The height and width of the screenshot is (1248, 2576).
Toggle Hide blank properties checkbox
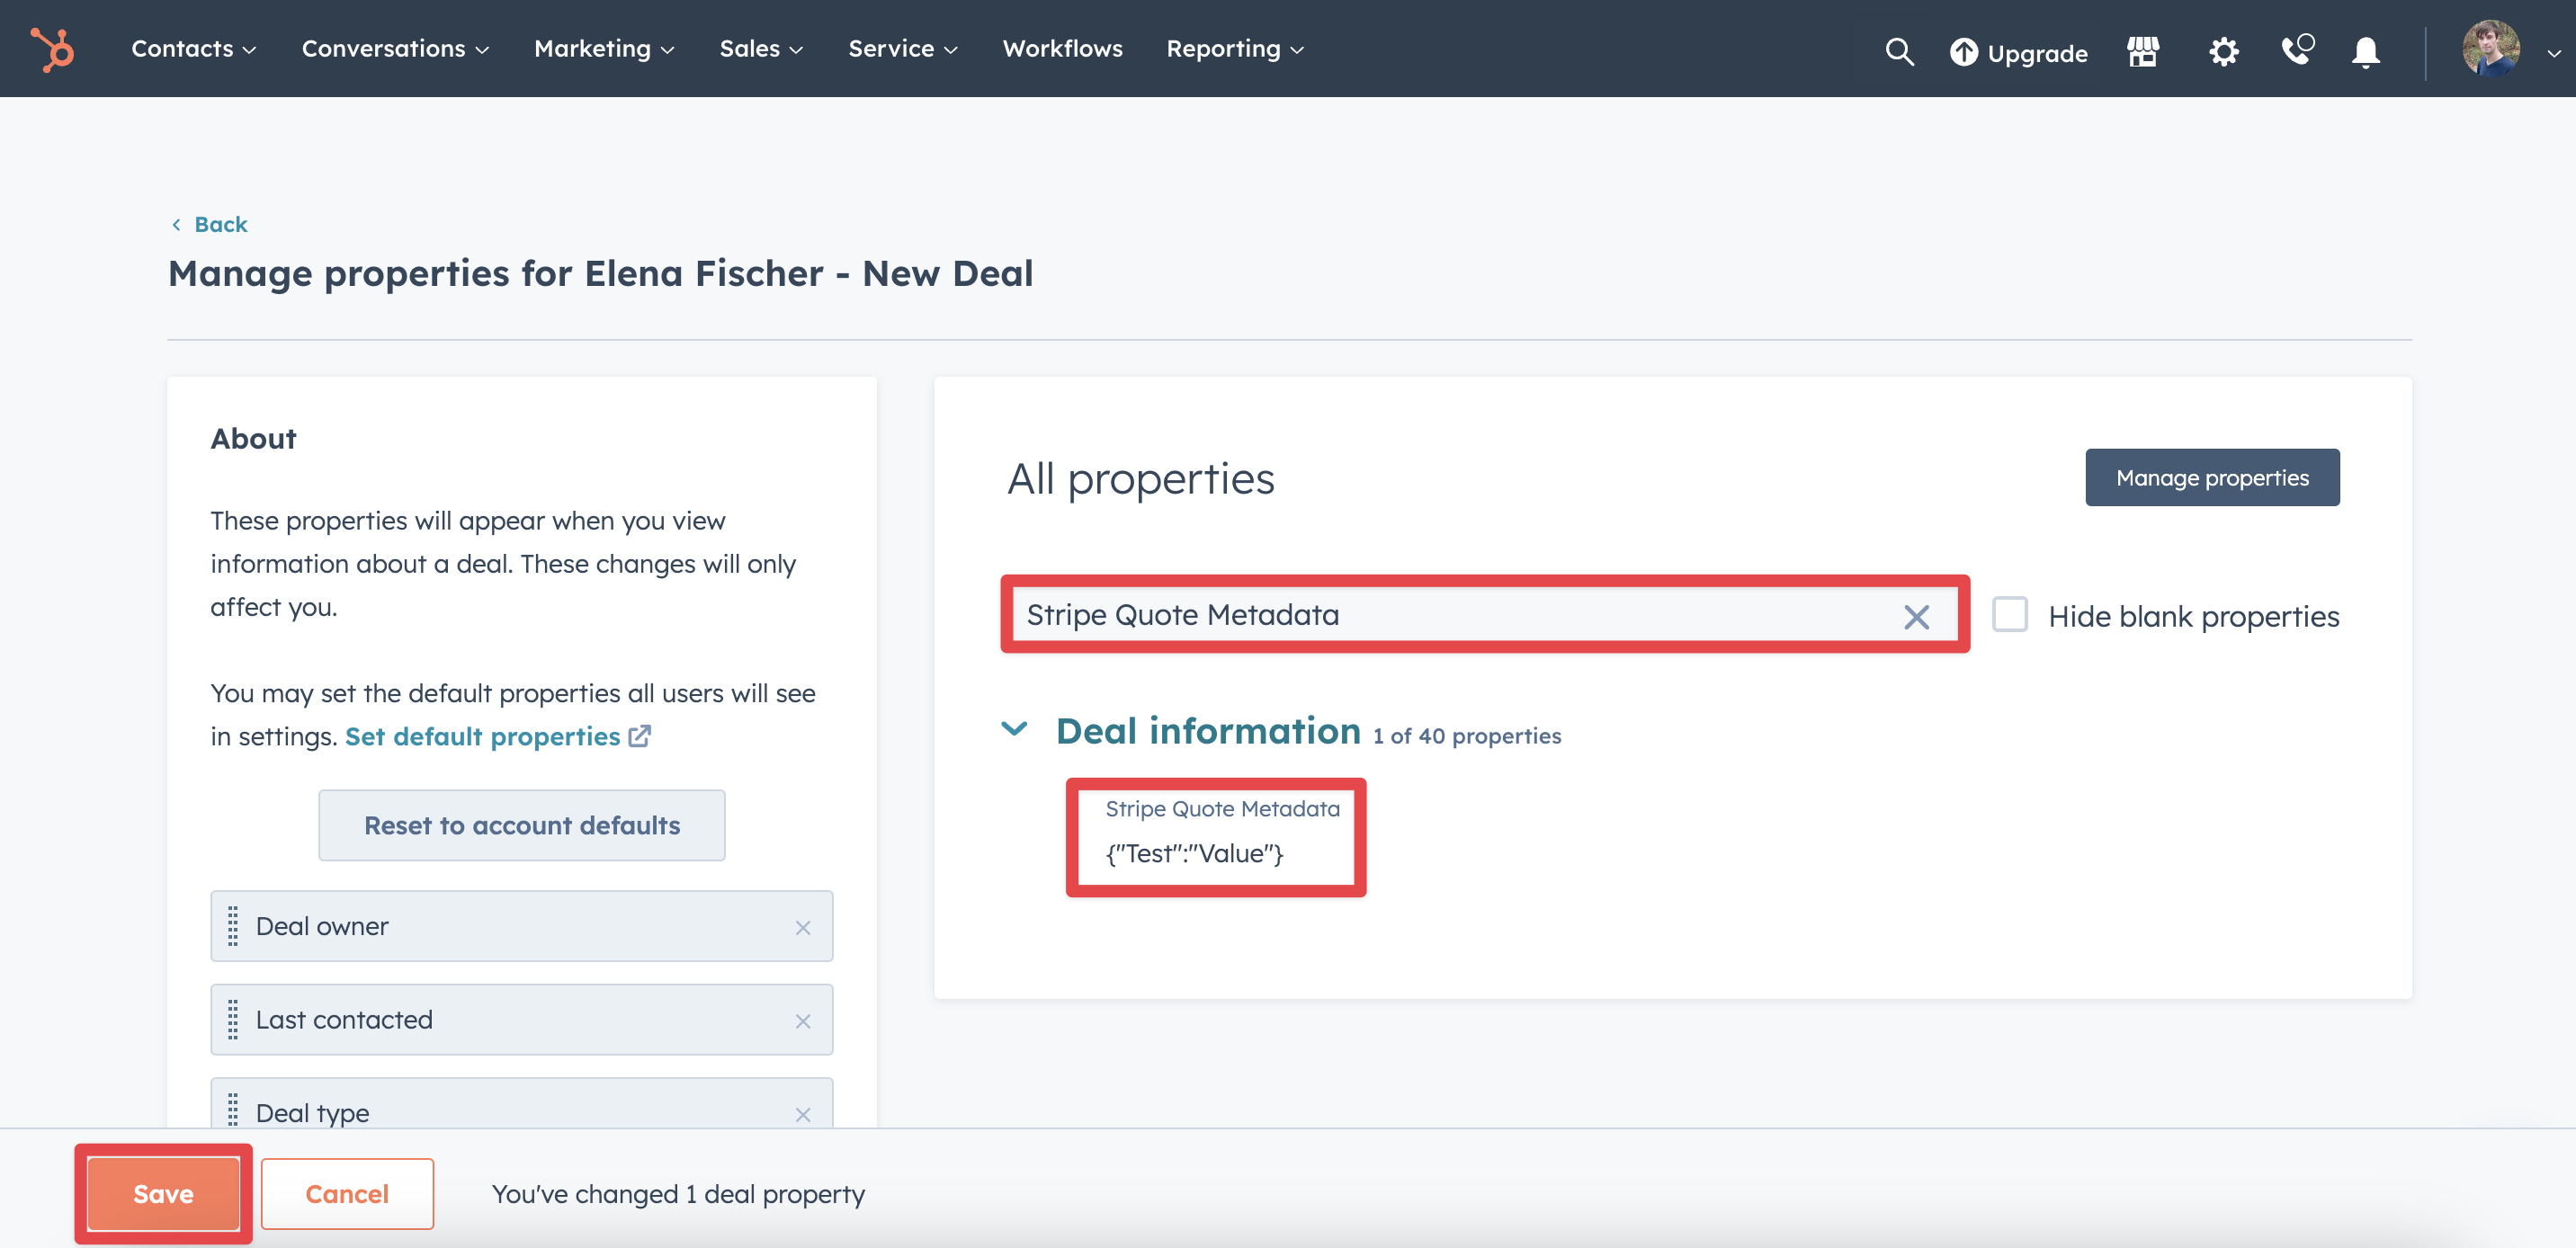(2009, 614)
